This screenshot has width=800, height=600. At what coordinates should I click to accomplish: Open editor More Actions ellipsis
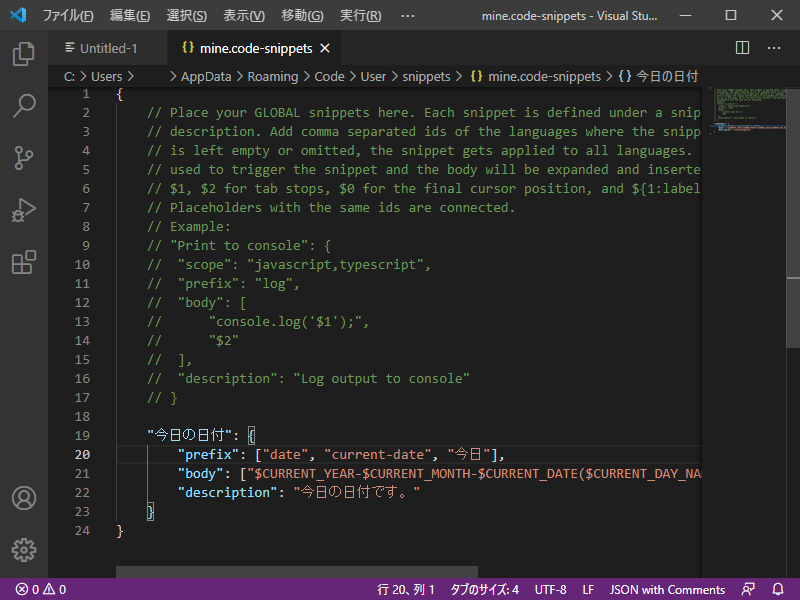point(773,48)
